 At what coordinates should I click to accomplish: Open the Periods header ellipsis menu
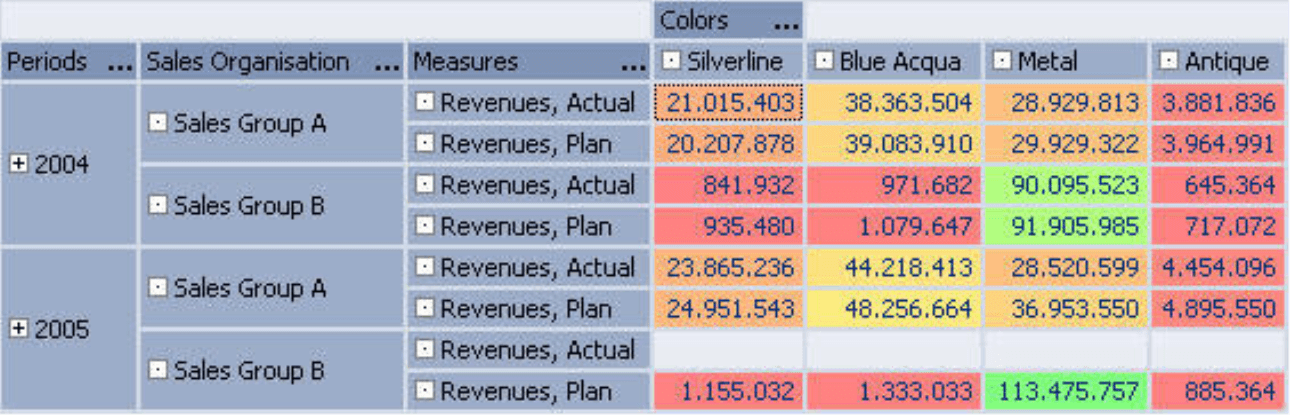coord(120,63)
